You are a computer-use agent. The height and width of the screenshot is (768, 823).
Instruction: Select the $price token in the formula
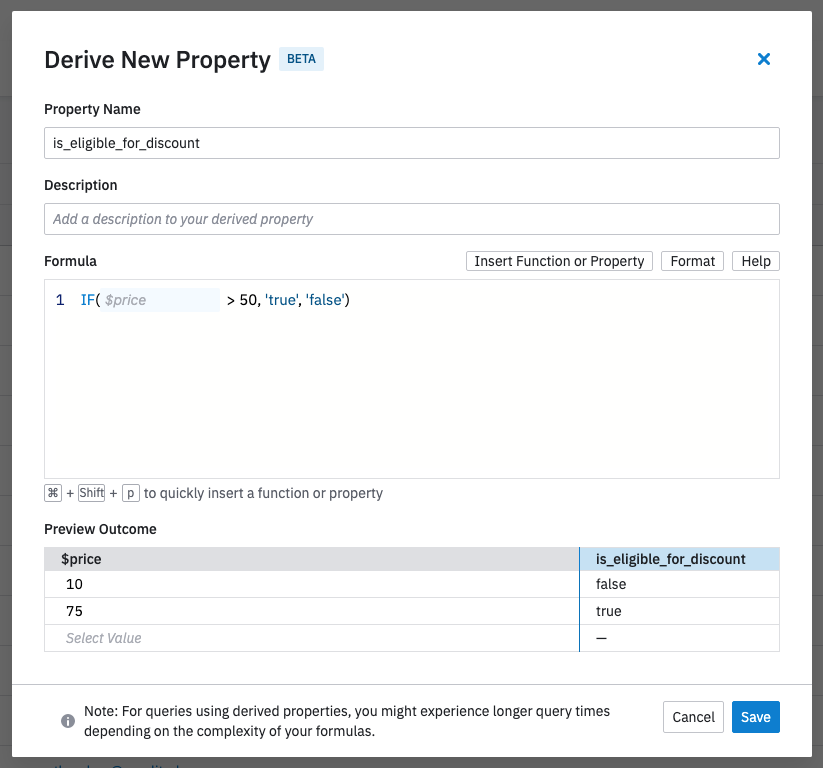click(160, 300)
